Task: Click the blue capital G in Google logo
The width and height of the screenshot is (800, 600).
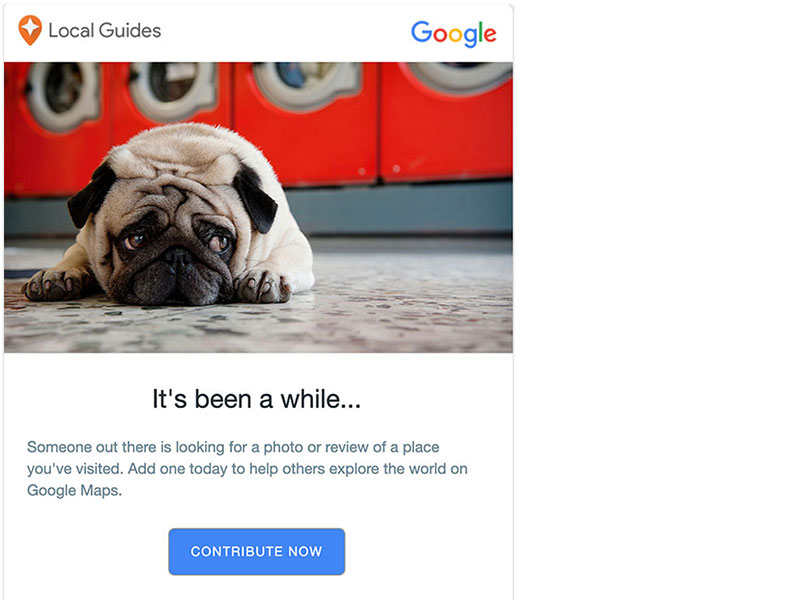Action: pos(422,32)
